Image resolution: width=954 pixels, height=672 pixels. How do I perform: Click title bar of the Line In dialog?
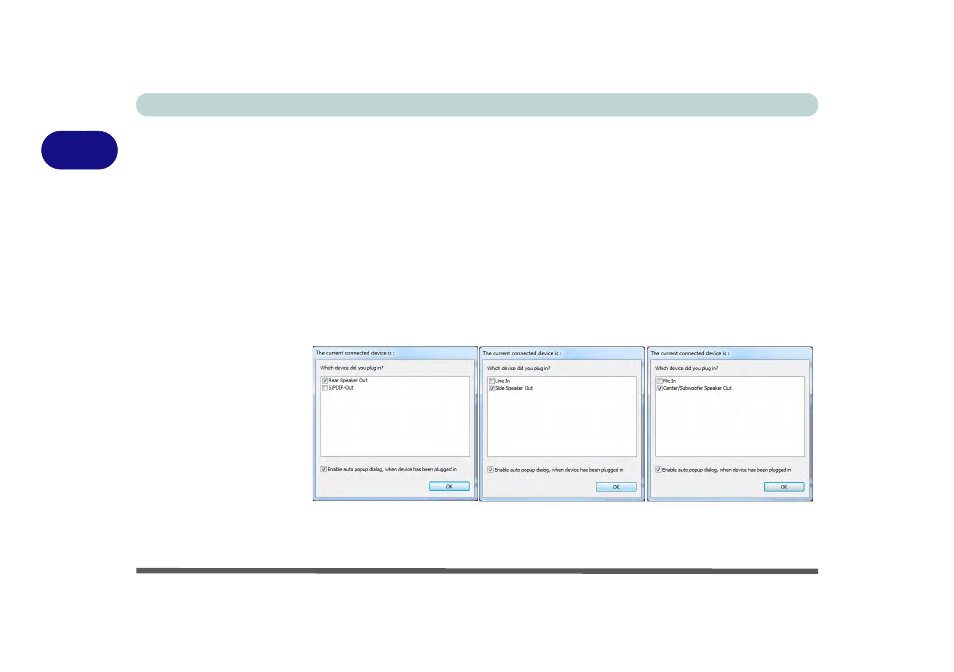[x=562, y=353]
